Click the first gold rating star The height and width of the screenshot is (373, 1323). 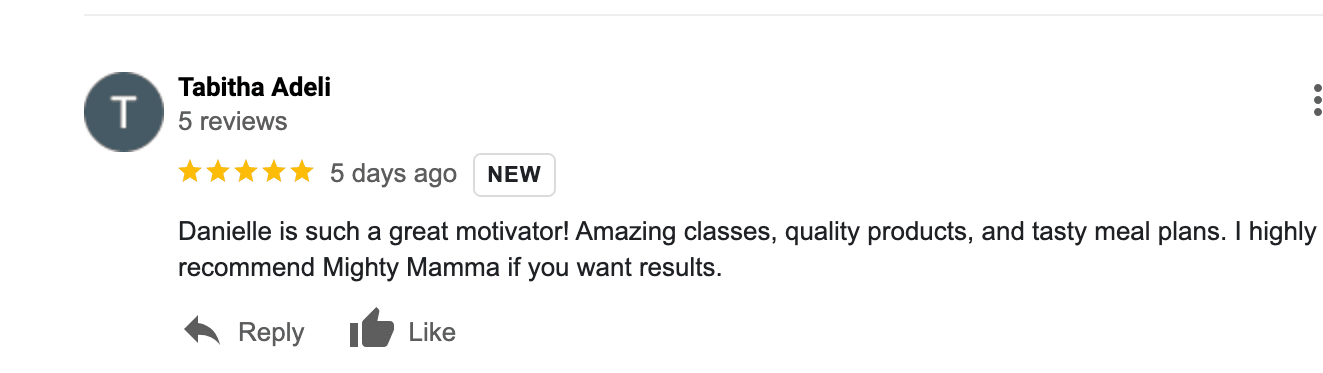tap(190, 173)
